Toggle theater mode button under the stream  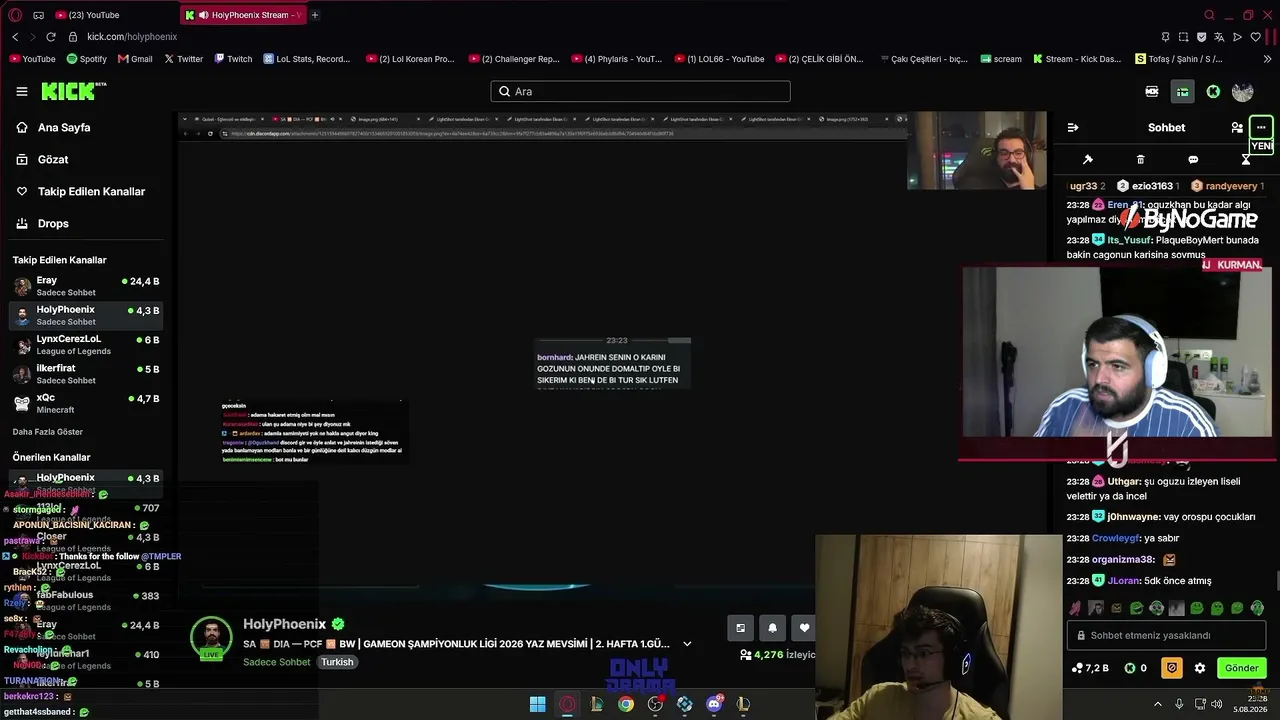click(x=740, y=628)
